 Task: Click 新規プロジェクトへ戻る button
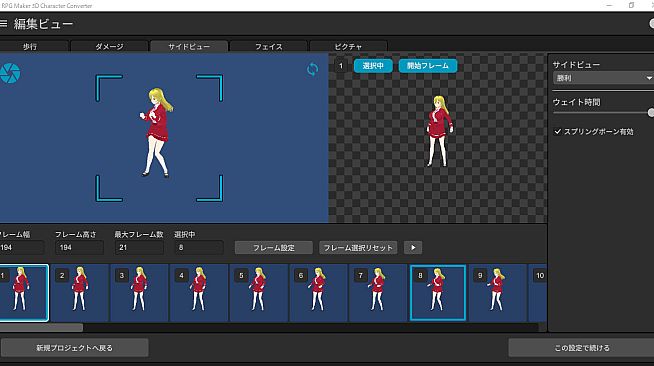point(74,348)
